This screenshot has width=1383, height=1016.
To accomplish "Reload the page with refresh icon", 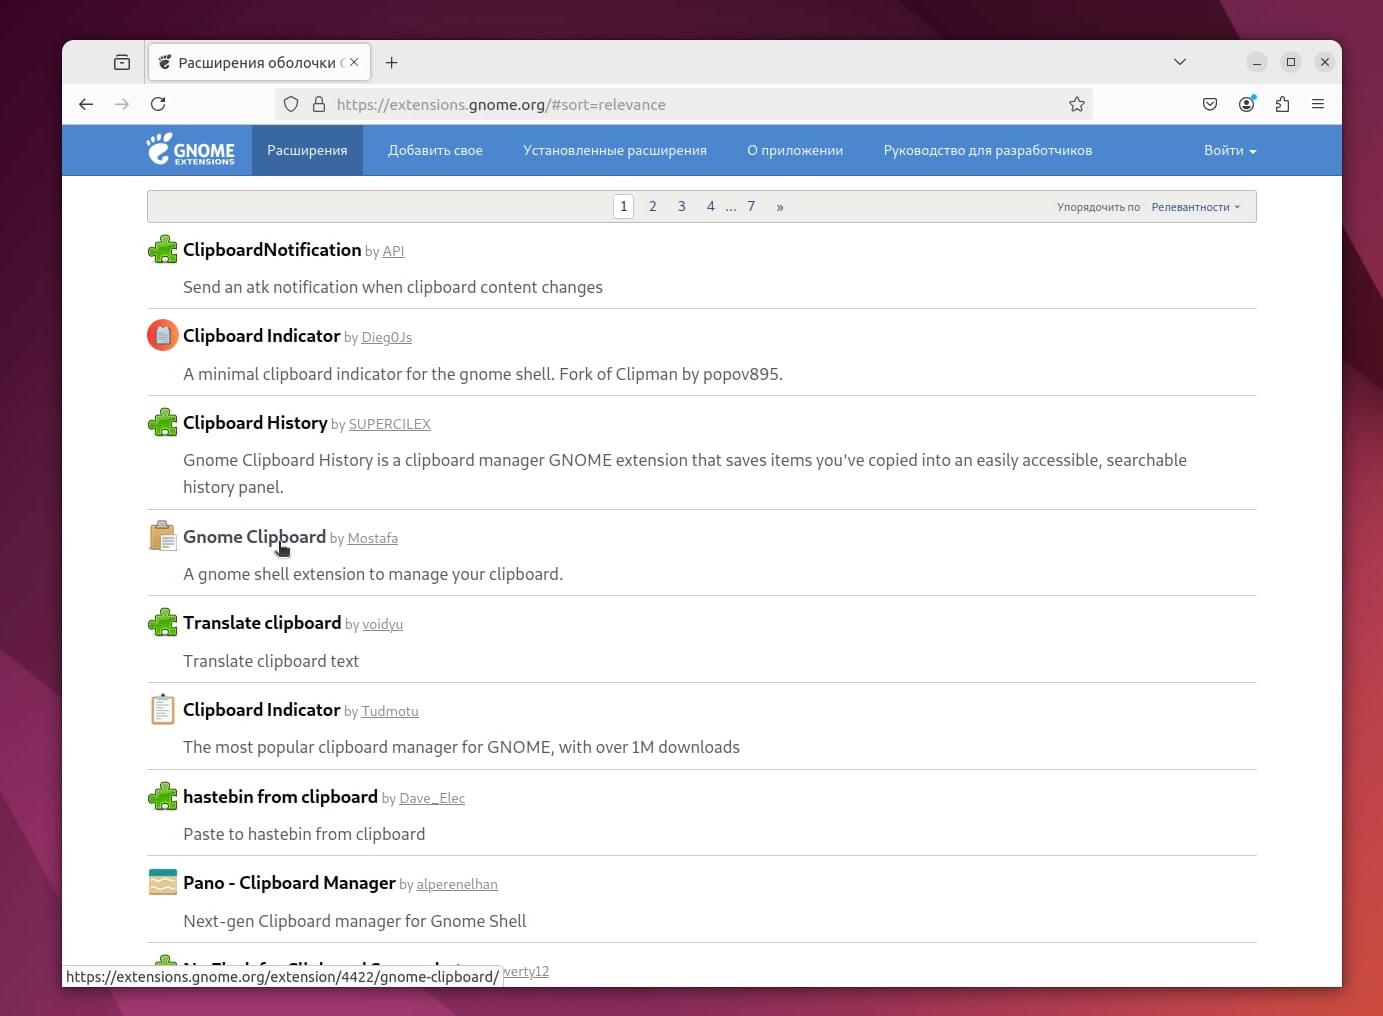I will click(x=158, y=104).
